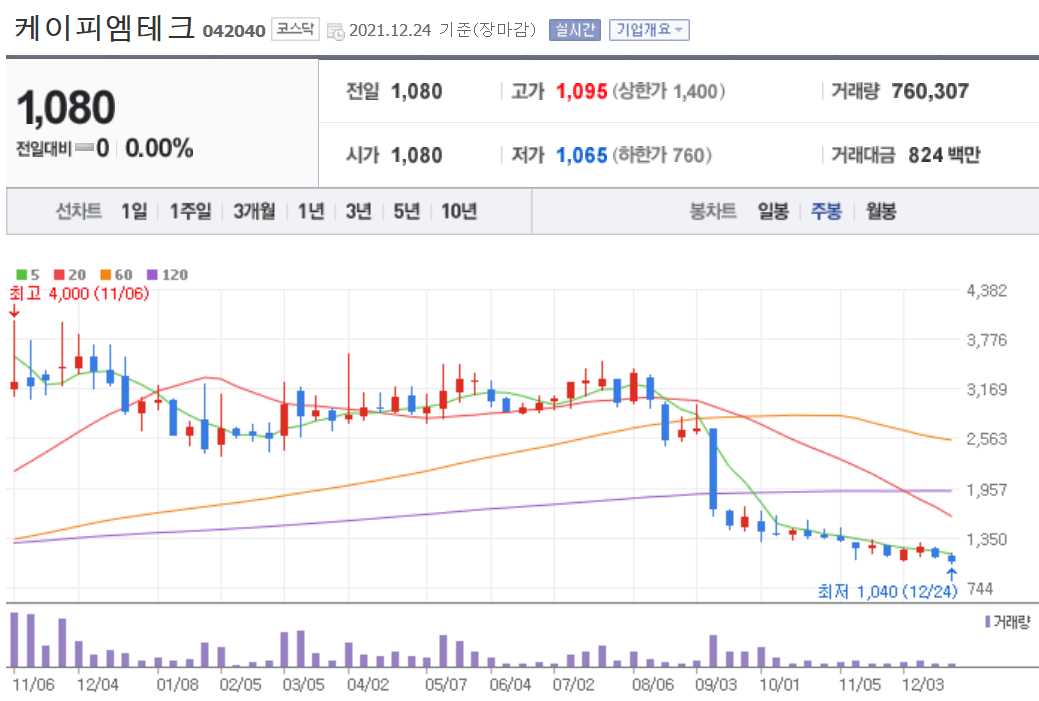Image resolution: width=1039 pixels, height=701 pixels.
Task: Click the 코스닥 market badge next to 042040
Action: pos(295,29)
